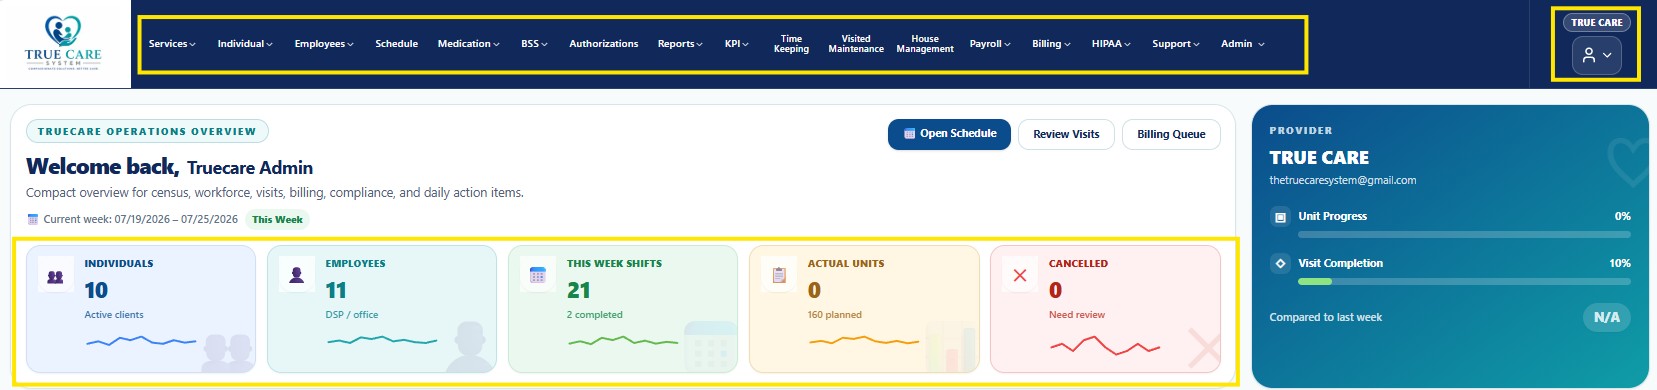
Task: Expand the KPI dropdown menu
Action: 737,44
